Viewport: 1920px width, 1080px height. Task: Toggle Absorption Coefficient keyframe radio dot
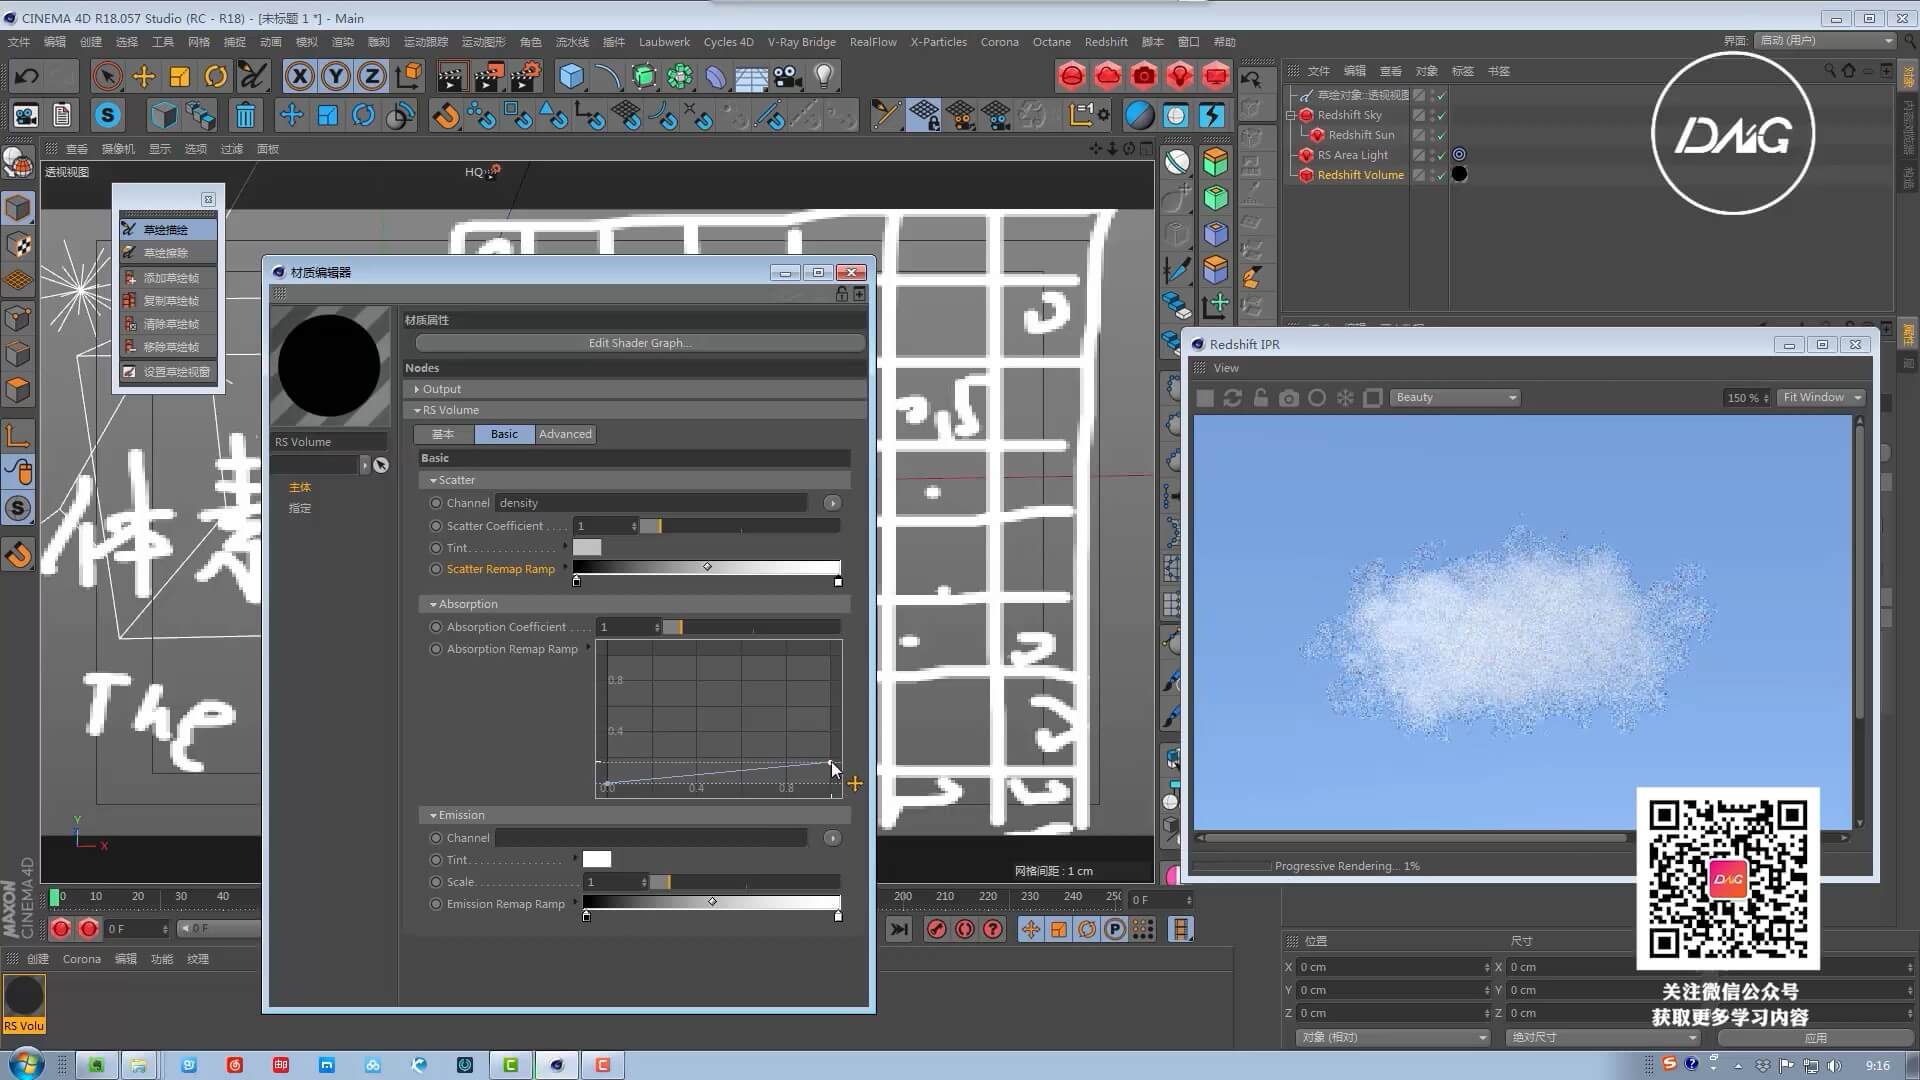(436, 627)
